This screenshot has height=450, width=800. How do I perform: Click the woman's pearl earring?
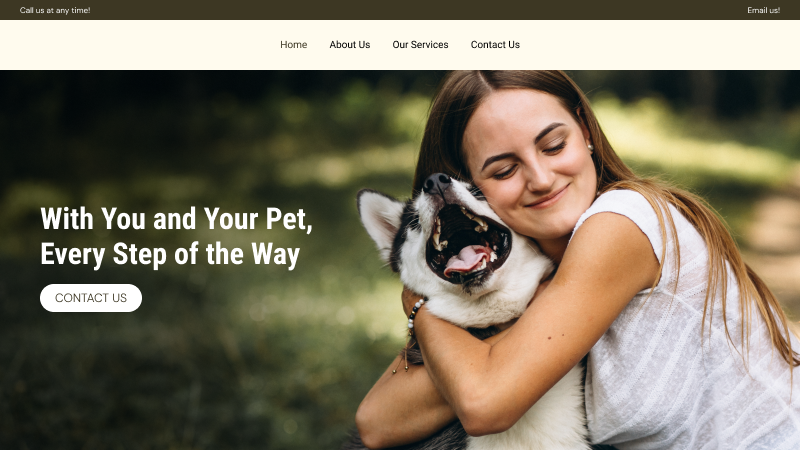point(591,147)
